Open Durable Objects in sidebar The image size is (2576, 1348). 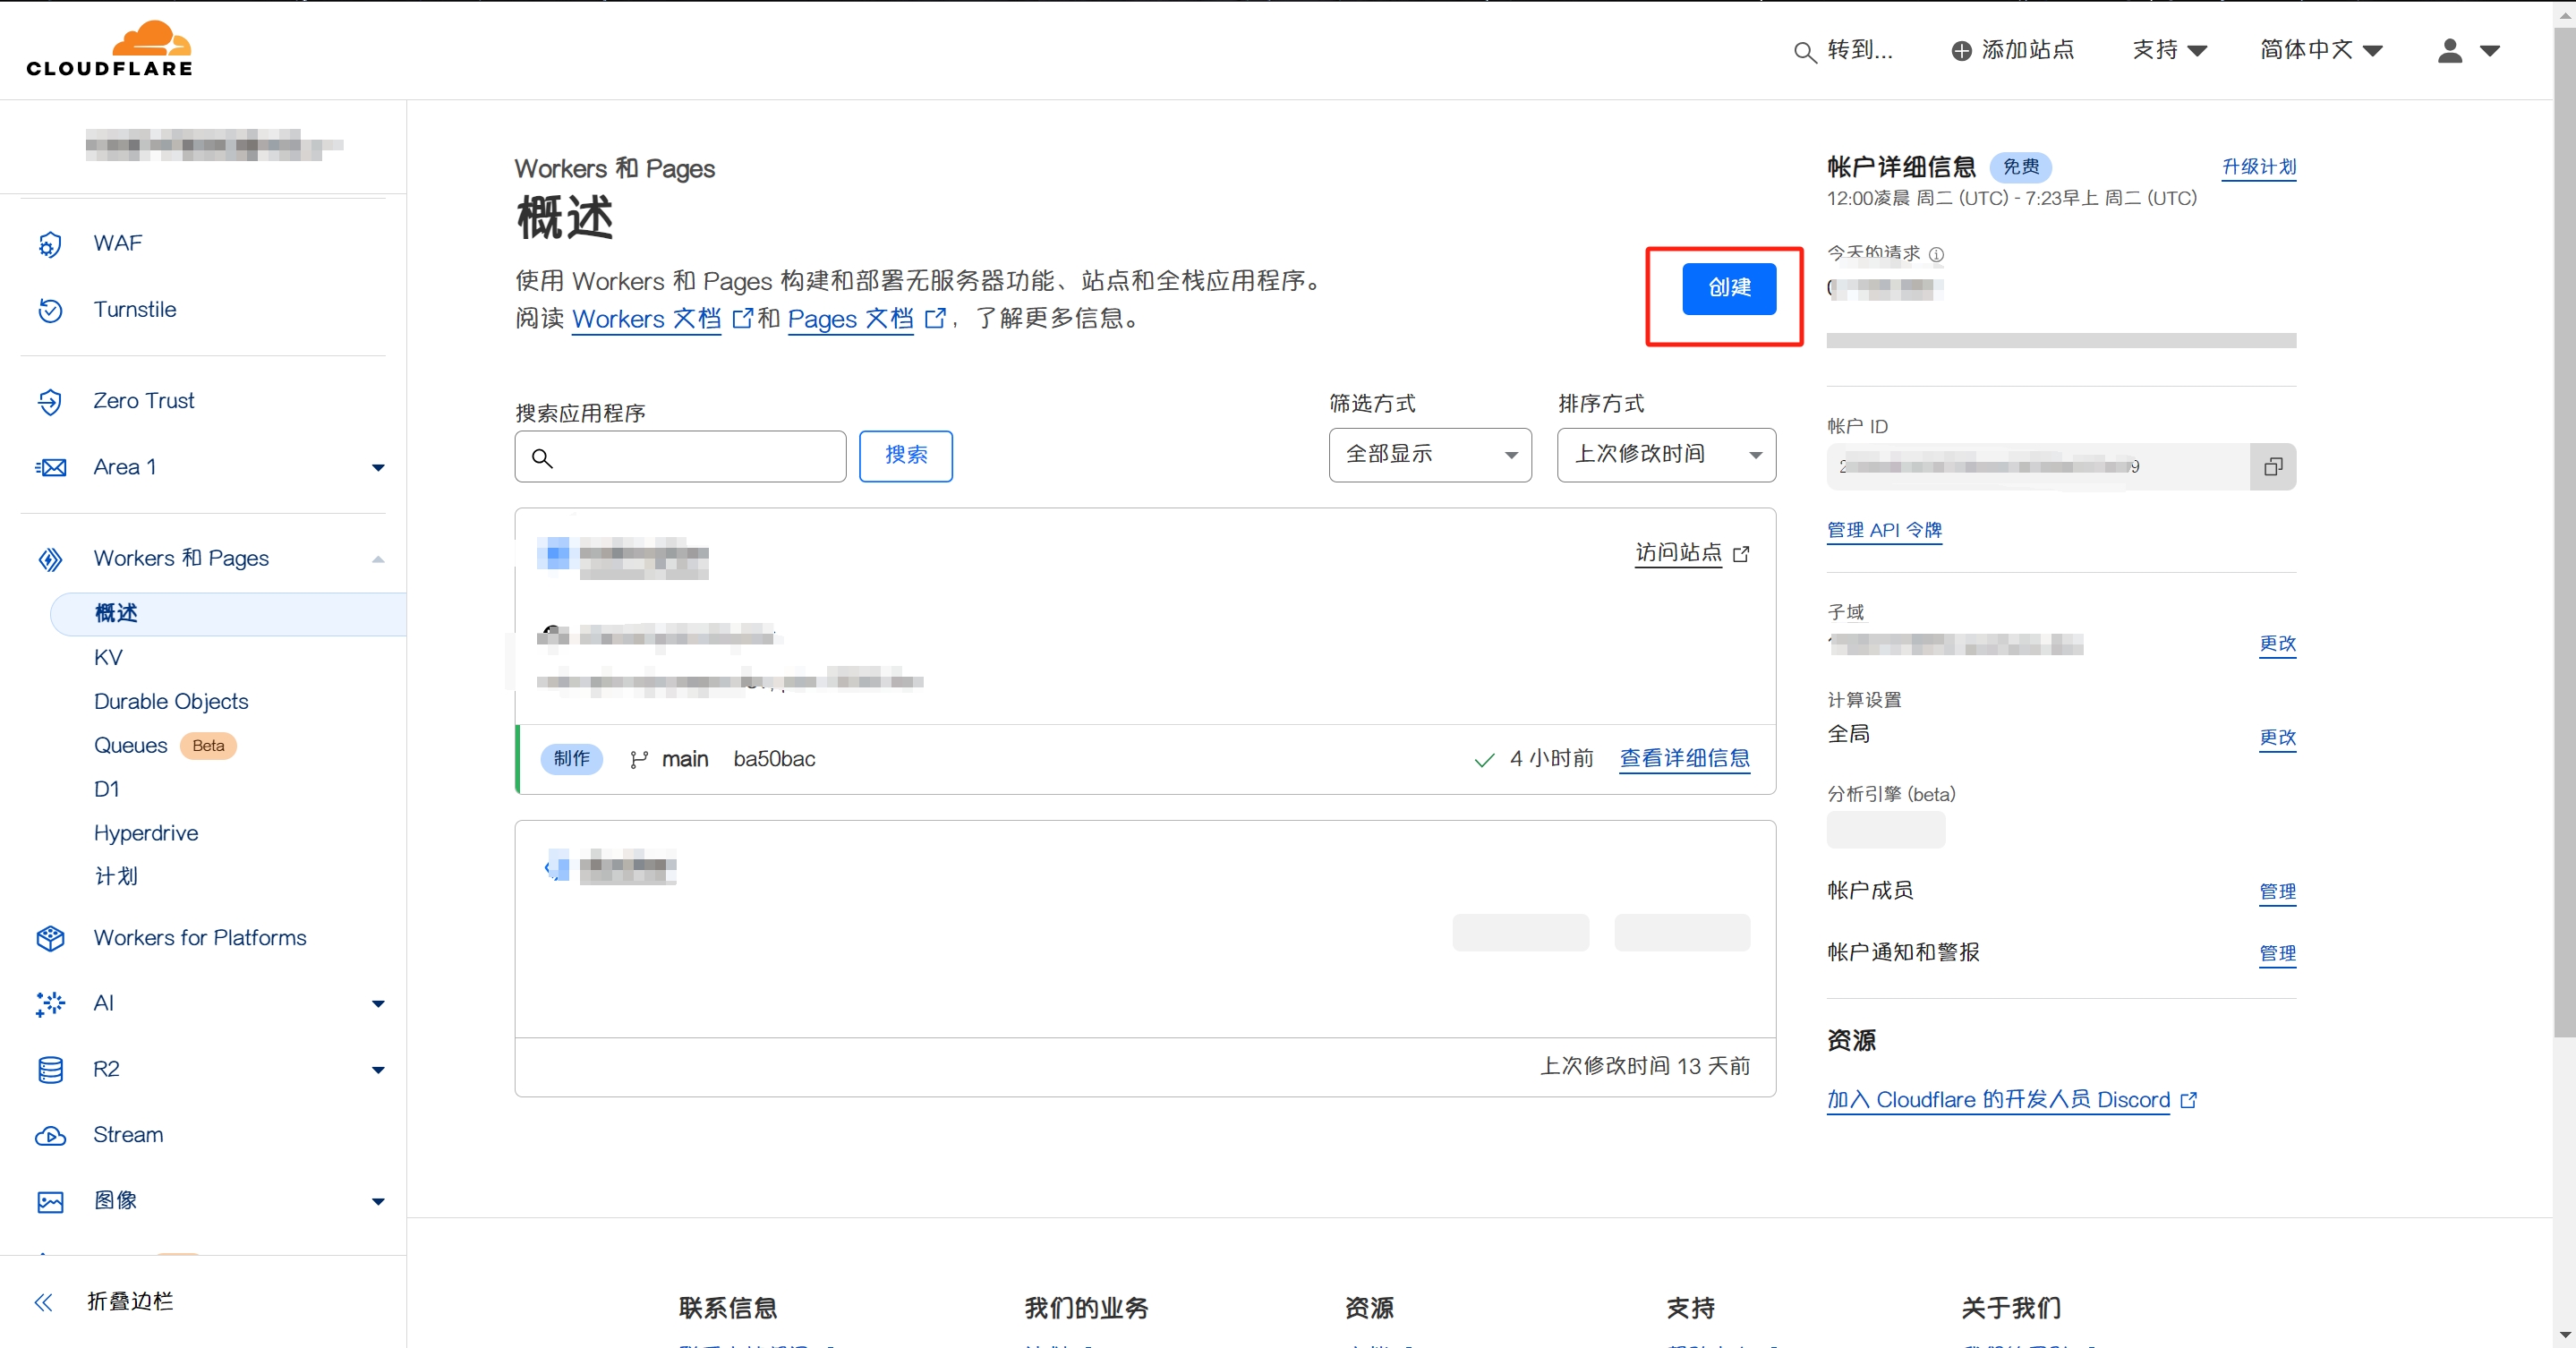pos(171,702)
